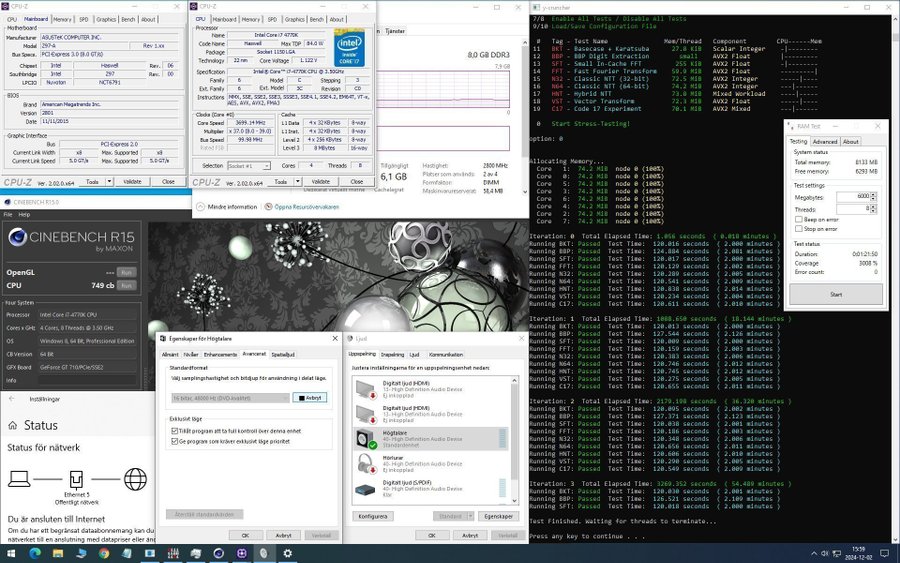Screen dimensions: 900x563
Task: Click Konfigurera in Ljud dialog
Action: pos(373,516)
